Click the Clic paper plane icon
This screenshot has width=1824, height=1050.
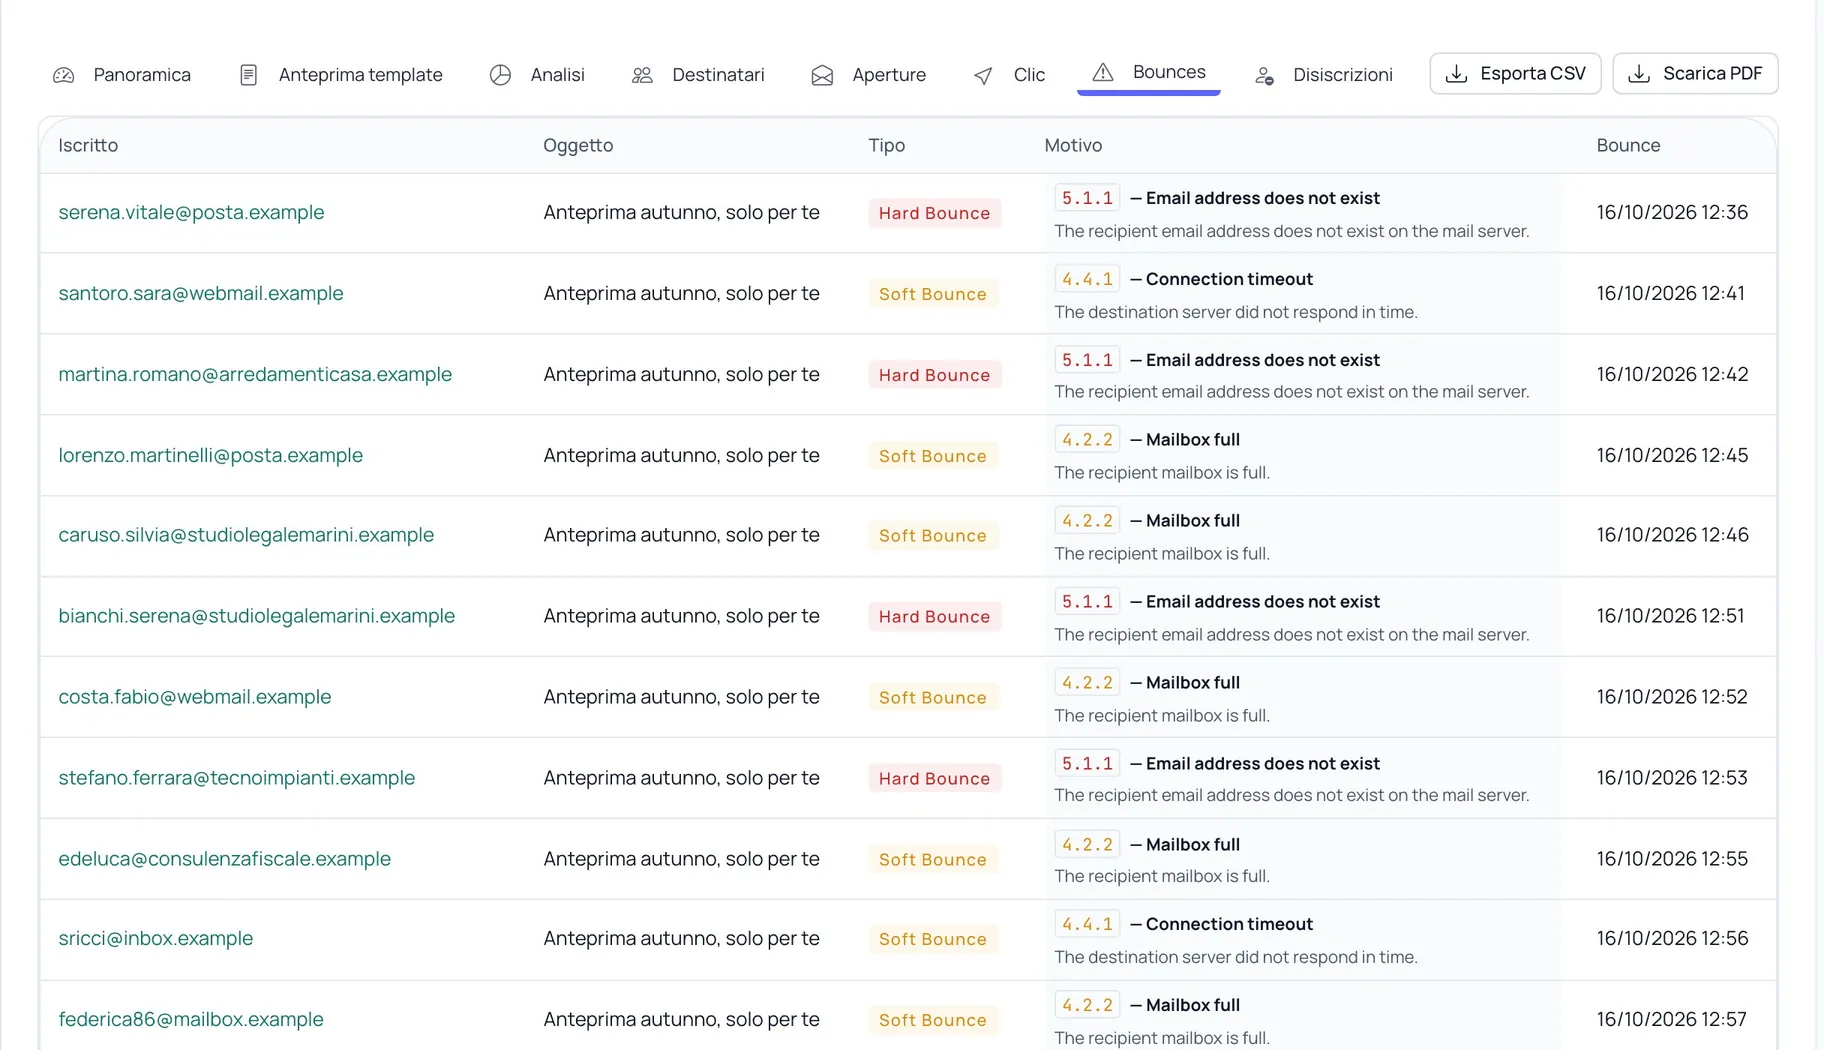984,75
